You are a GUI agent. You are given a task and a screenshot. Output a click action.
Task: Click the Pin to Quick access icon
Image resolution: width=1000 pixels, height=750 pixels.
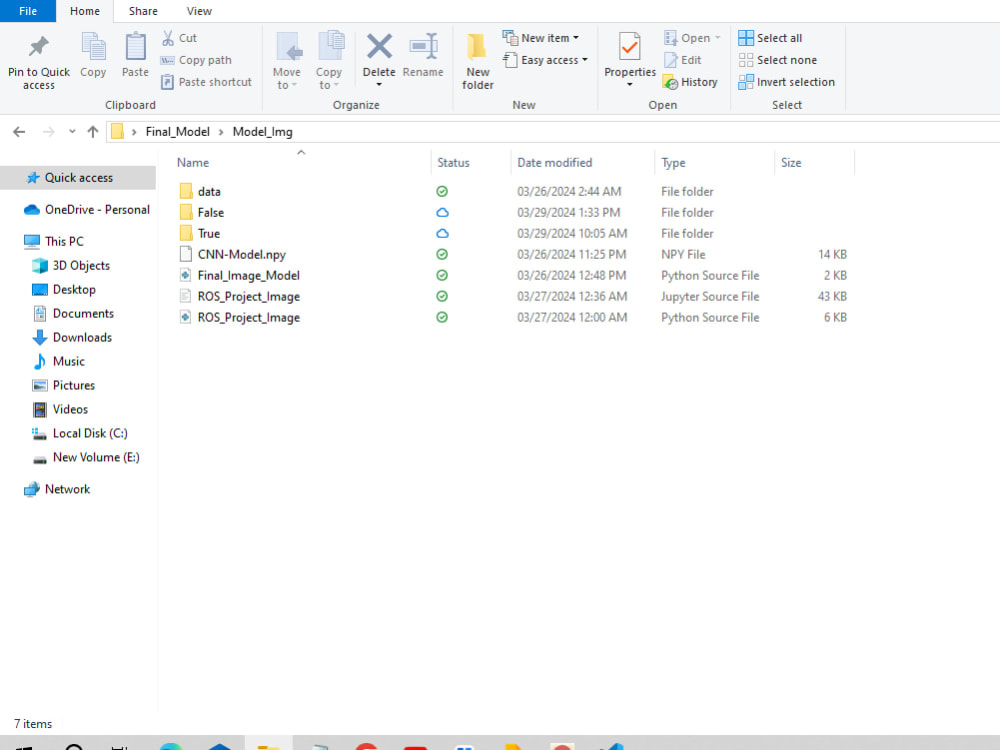point(39,46)
